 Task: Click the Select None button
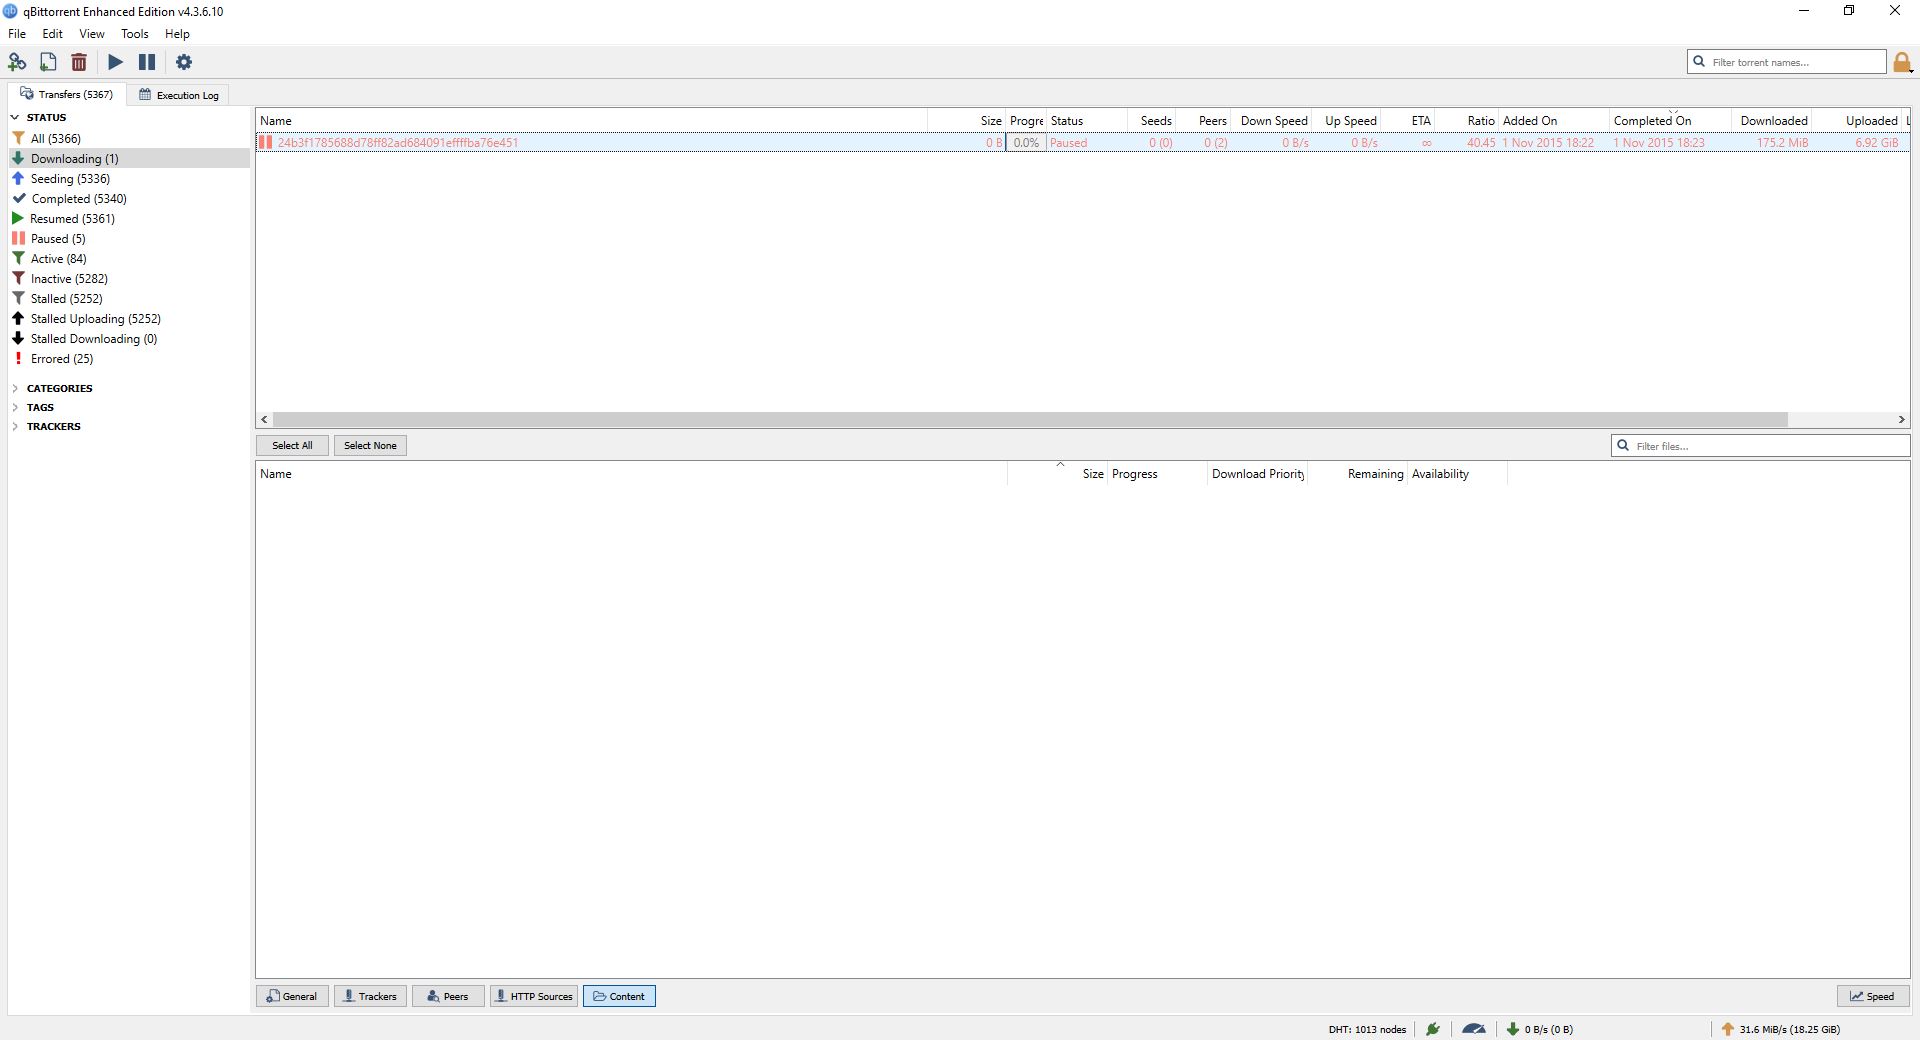pos(370,445)
